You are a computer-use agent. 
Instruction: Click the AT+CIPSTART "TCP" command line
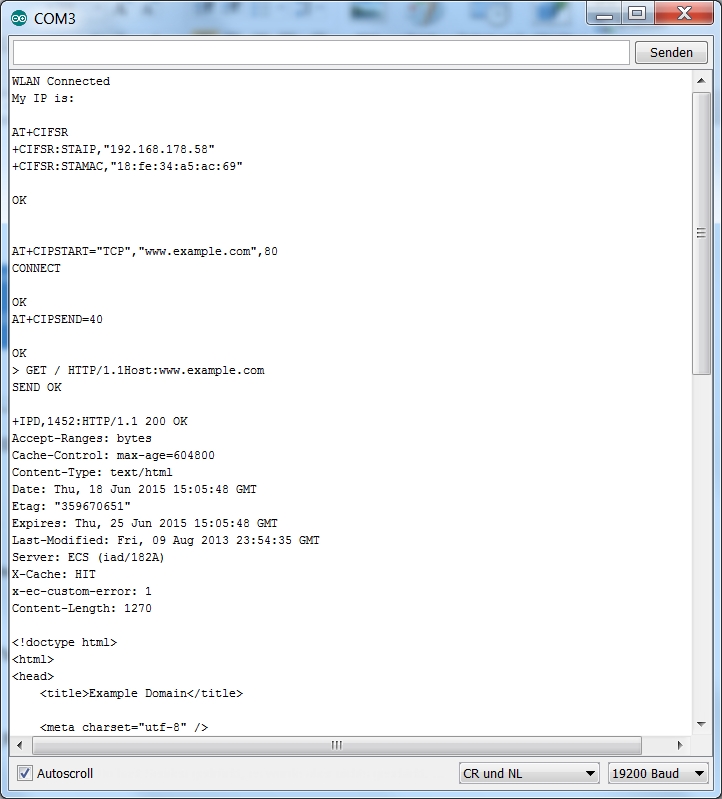[145, 251]
